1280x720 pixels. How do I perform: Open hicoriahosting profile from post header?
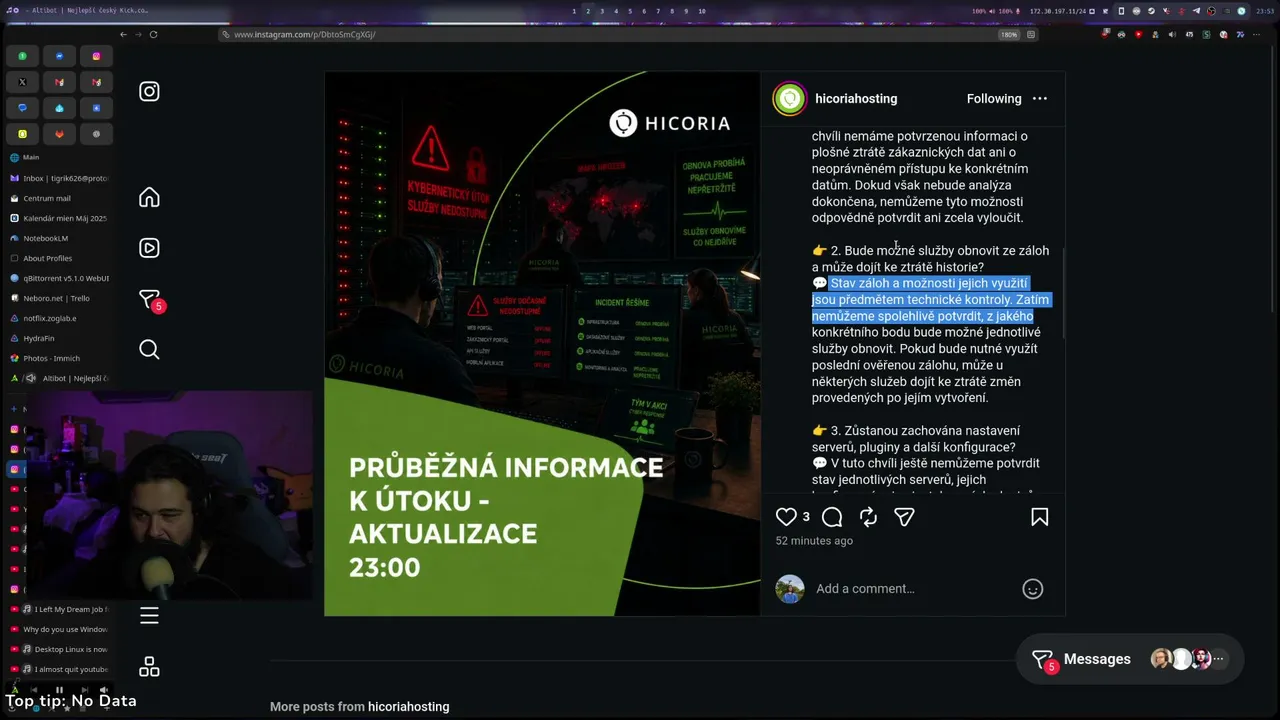coord(856,99)
